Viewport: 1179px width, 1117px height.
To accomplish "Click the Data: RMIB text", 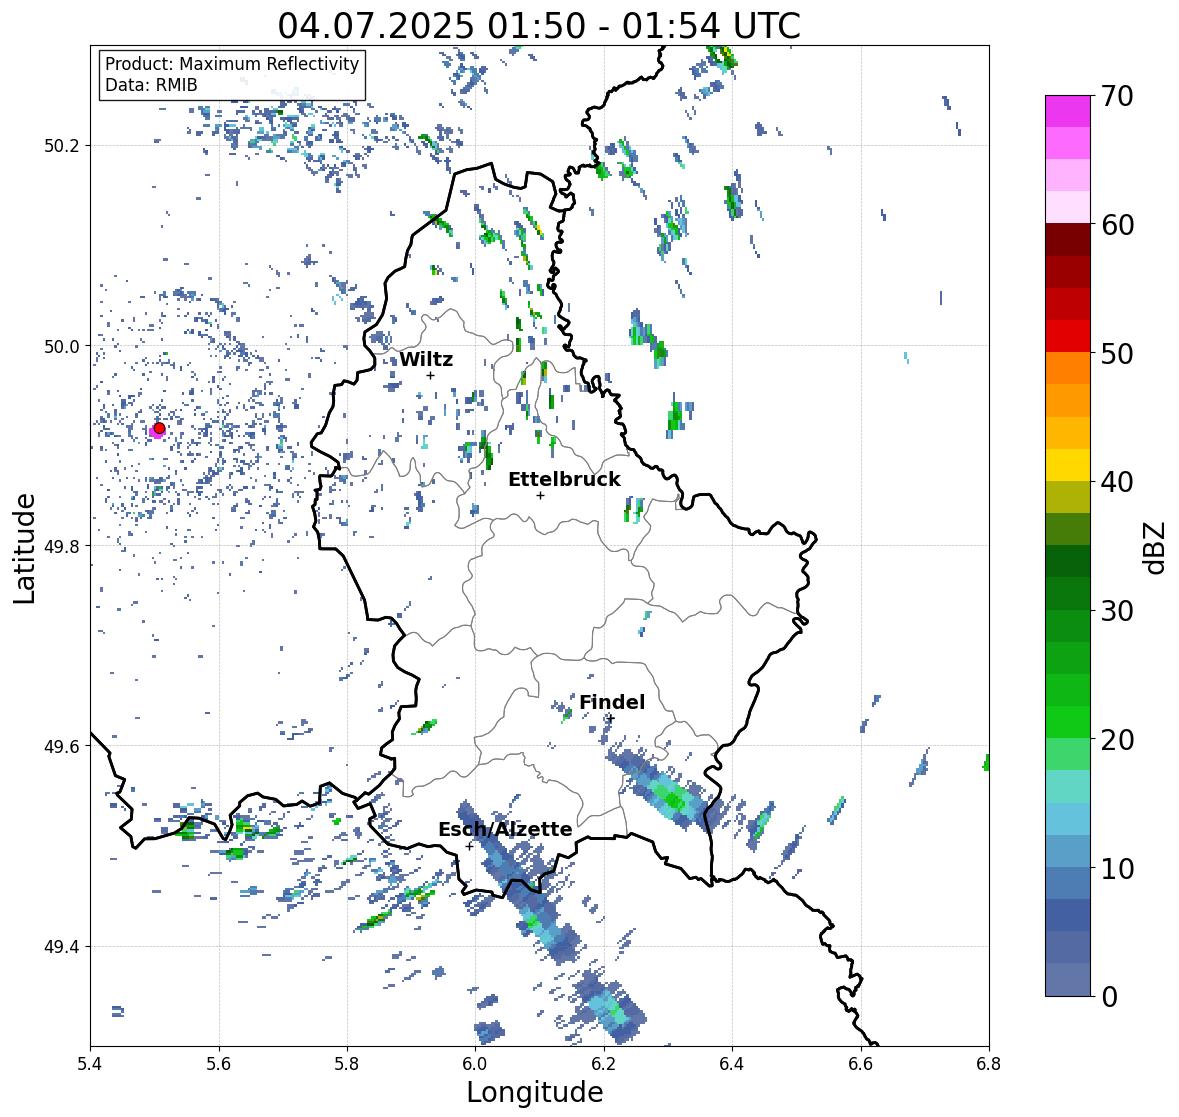I will (x=151, y=85).
